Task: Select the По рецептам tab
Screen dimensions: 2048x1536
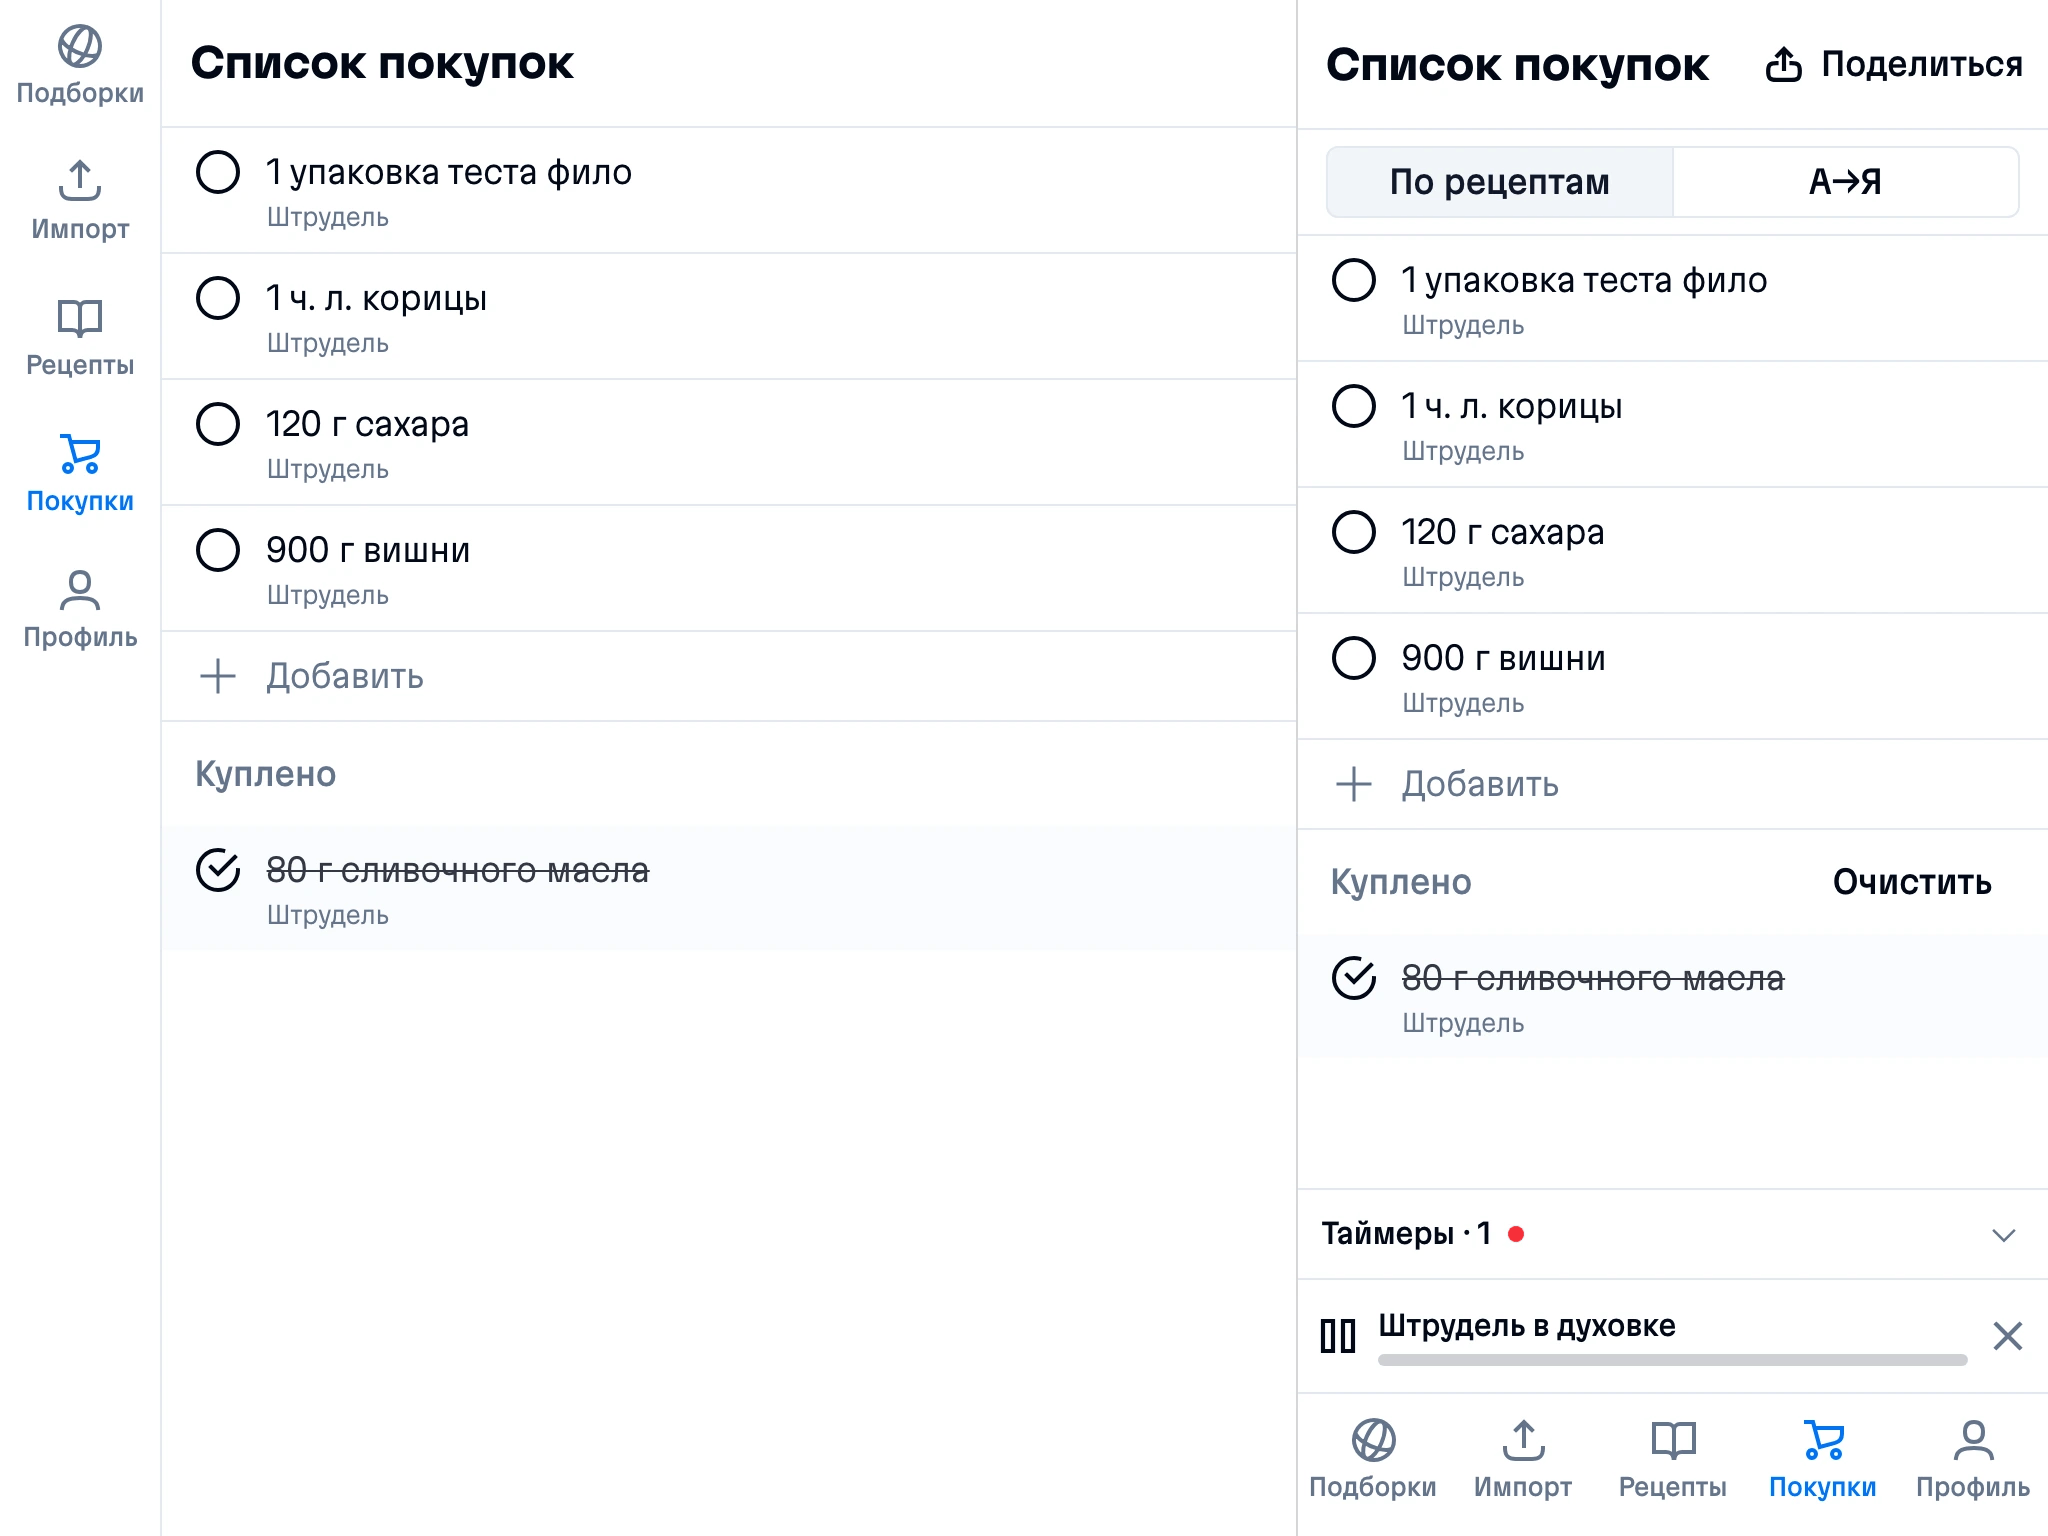Action: point(1498,182)
